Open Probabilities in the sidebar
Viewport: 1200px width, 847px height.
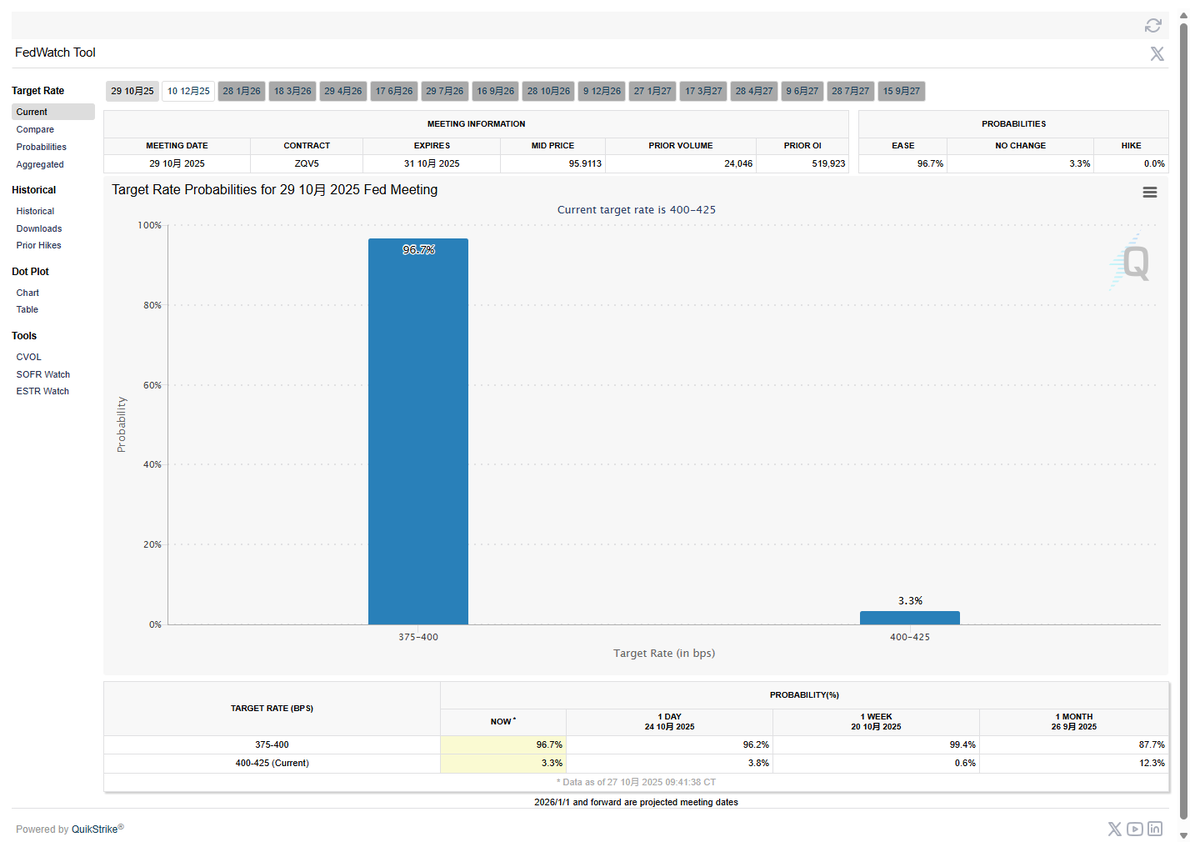[x=41, y=147]
